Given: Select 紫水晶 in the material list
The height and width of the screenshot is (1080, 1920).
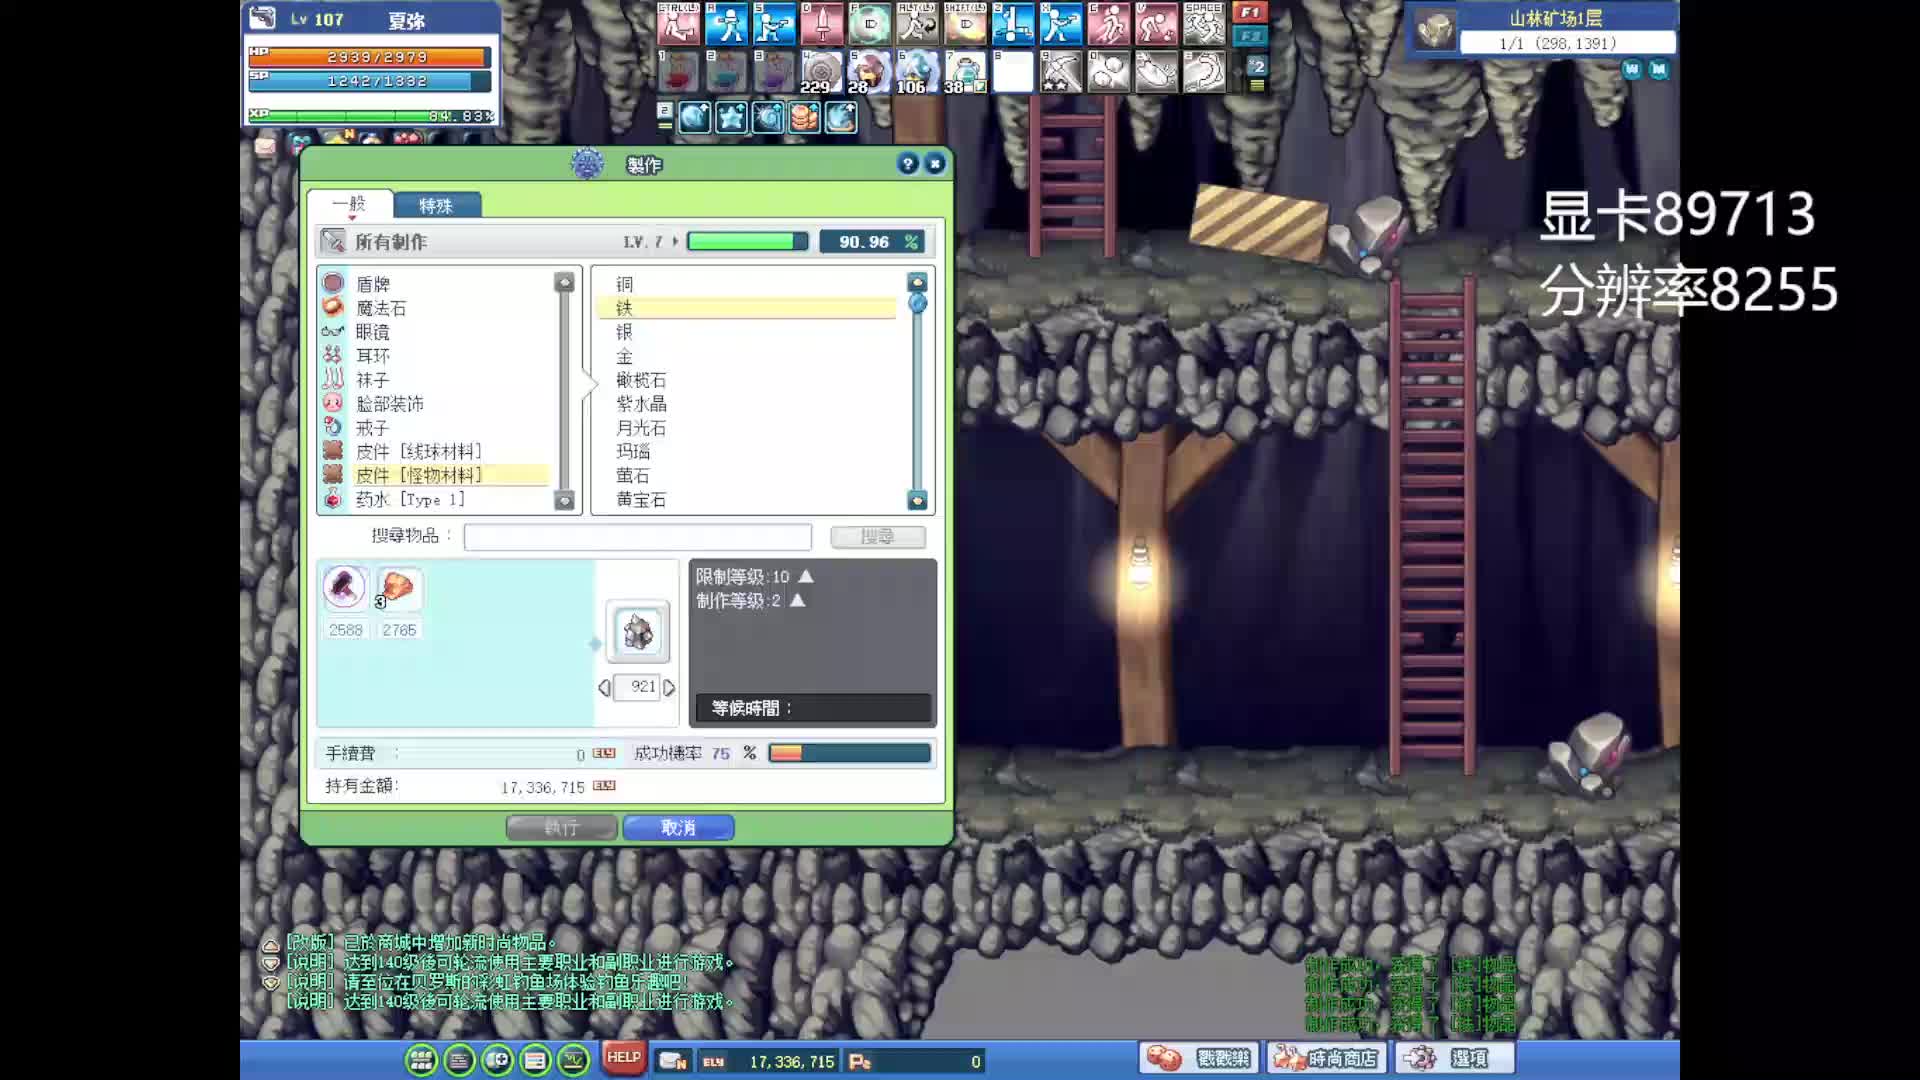Looking at the screenshot, I should [641, 404].
